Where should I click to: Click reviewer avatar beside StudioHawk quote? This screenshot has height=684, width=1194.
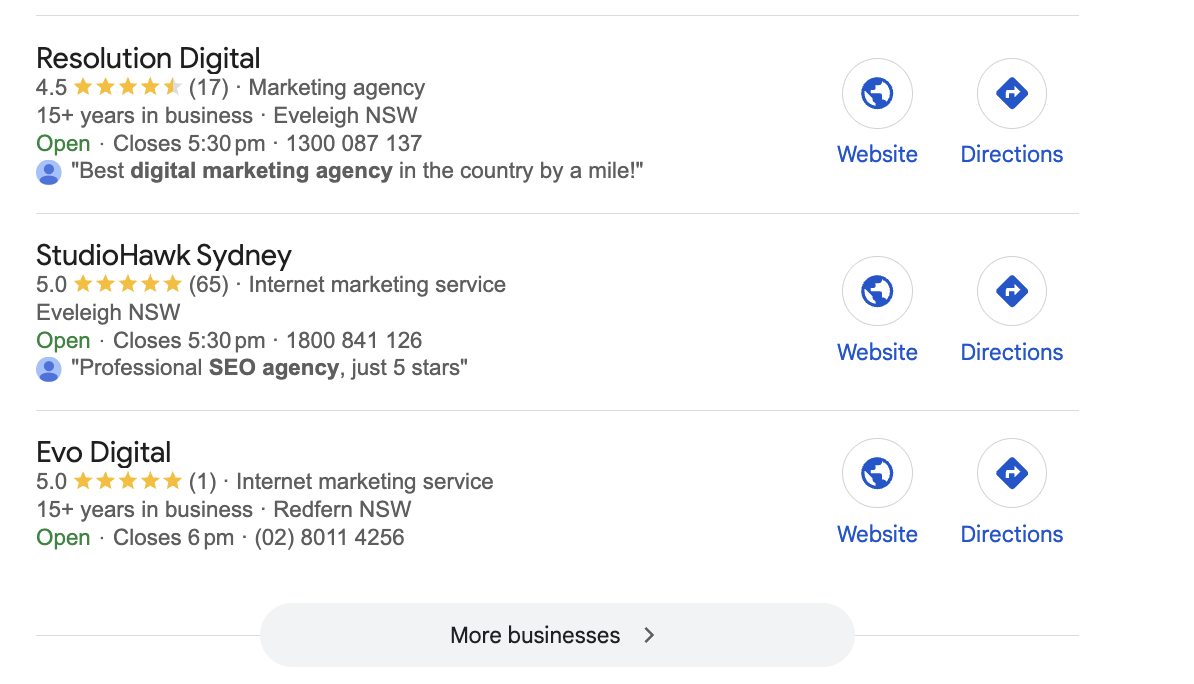click(48, 369)
